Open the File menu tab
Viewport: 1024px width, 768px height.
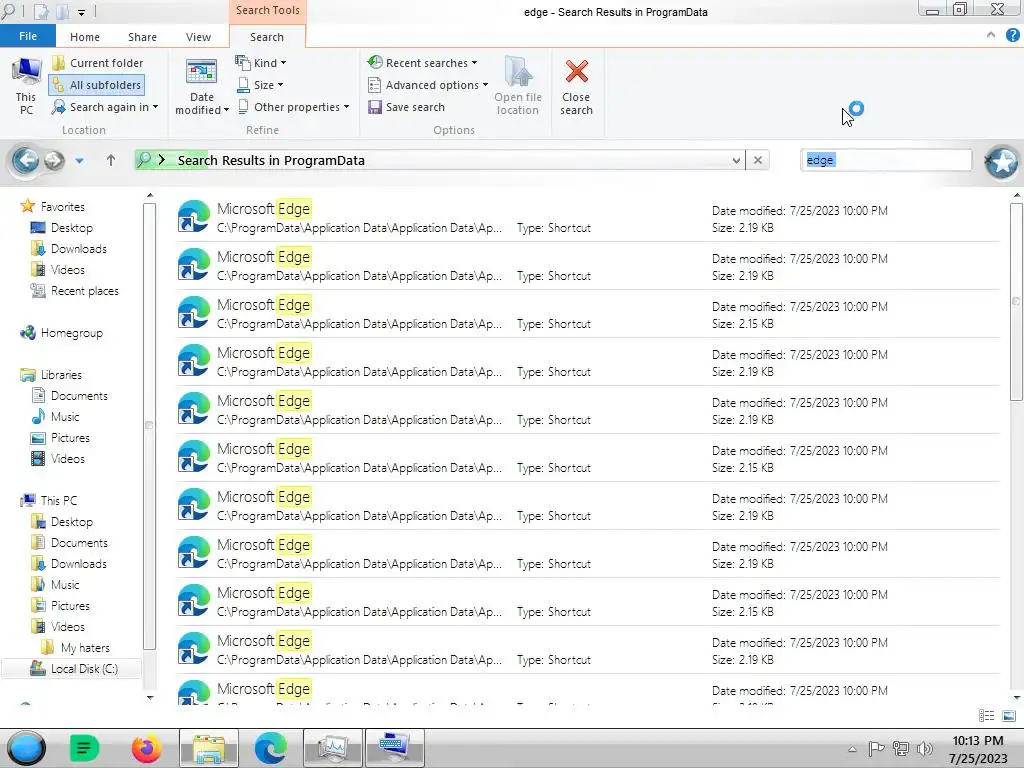27,36
